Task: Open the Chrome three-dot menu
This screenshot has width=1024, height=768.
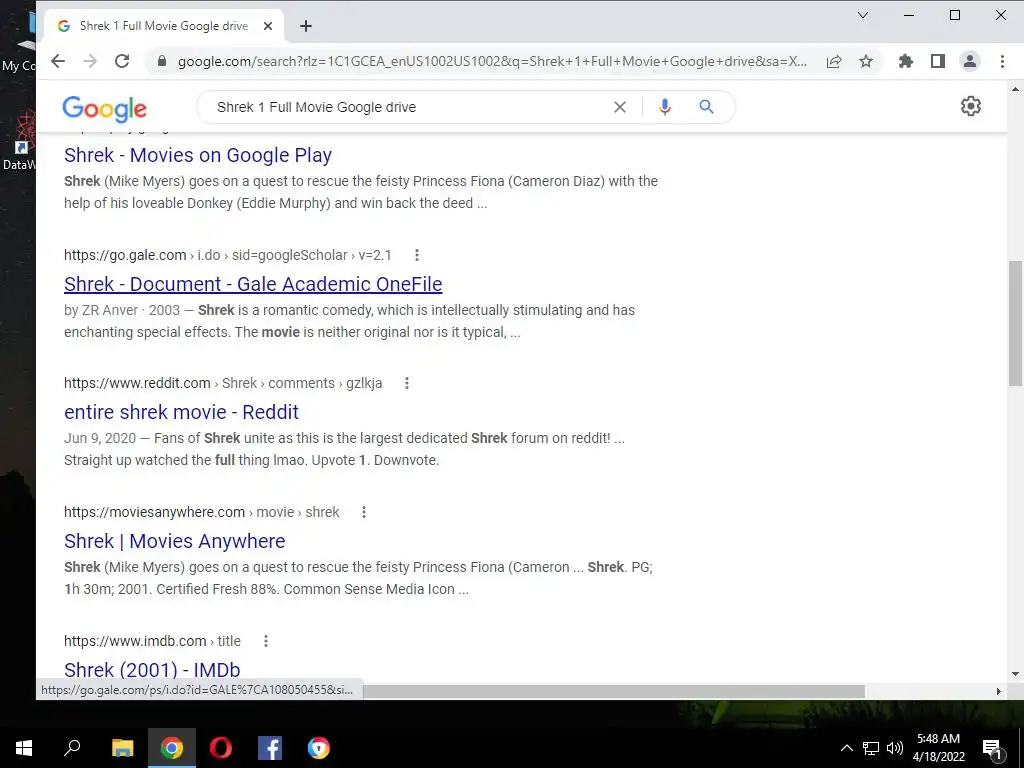Action: click(1002, 61)
